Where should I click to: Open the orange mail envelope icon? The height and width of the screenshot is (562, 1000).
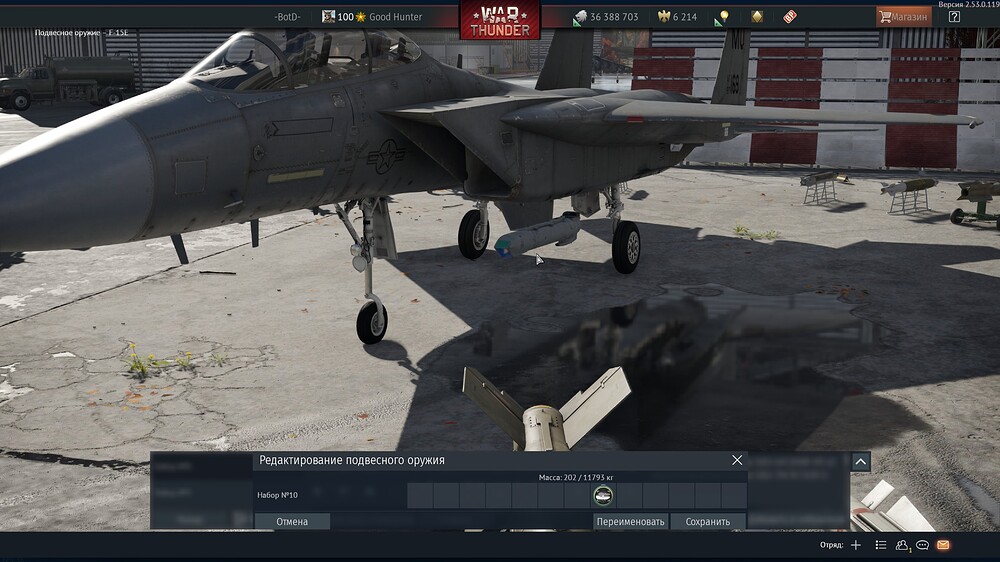[943, 545]
